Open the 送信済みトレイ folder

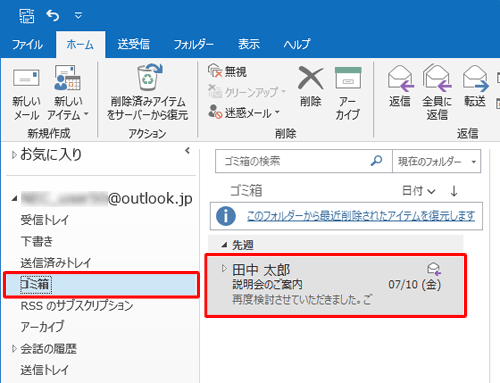pyautogui.click(x=56, y=263)
